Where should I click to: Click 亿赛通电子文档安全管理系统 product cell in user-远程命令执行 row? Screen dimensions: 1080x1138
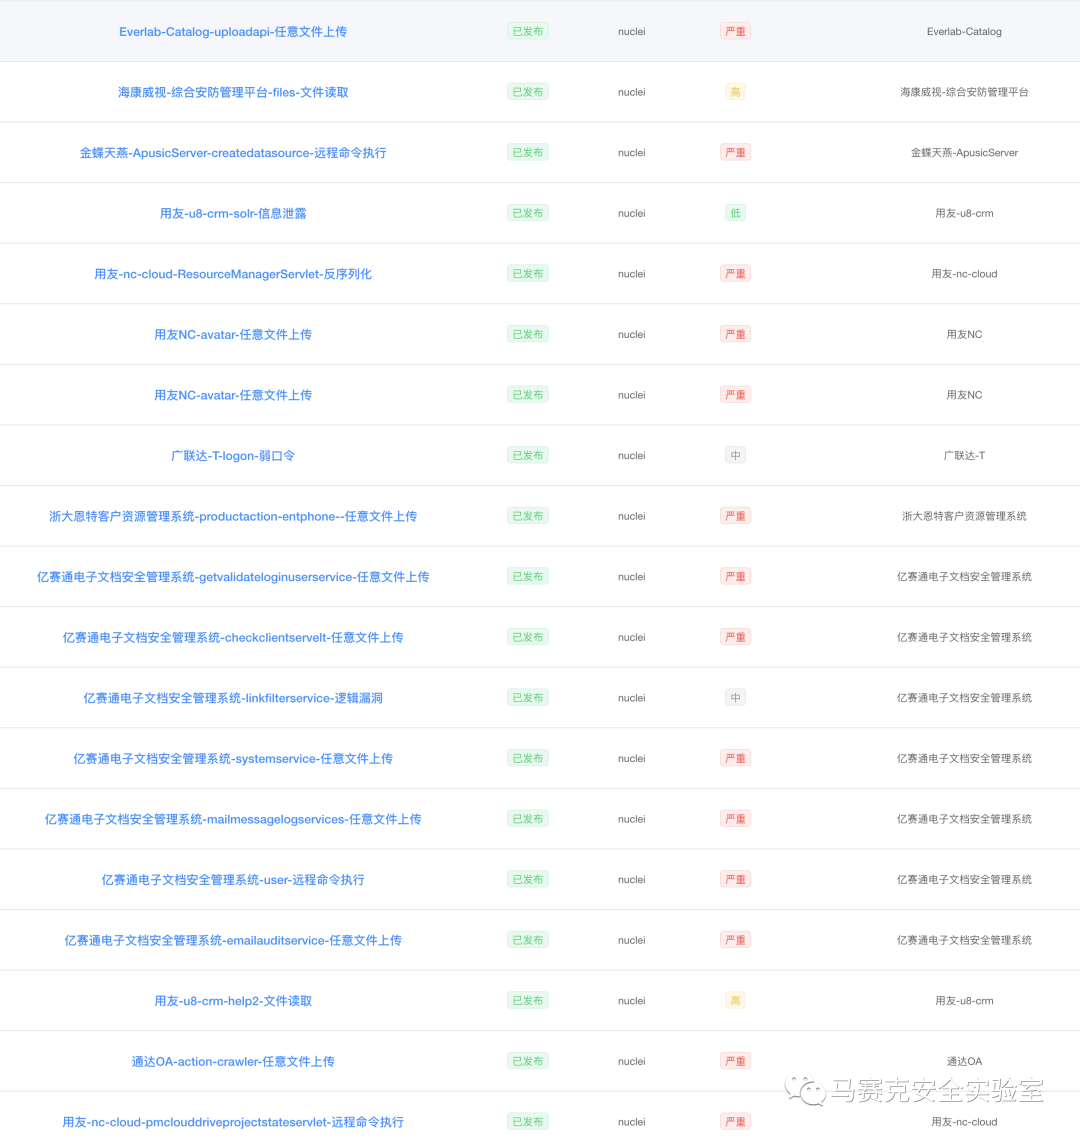(964, 880)
